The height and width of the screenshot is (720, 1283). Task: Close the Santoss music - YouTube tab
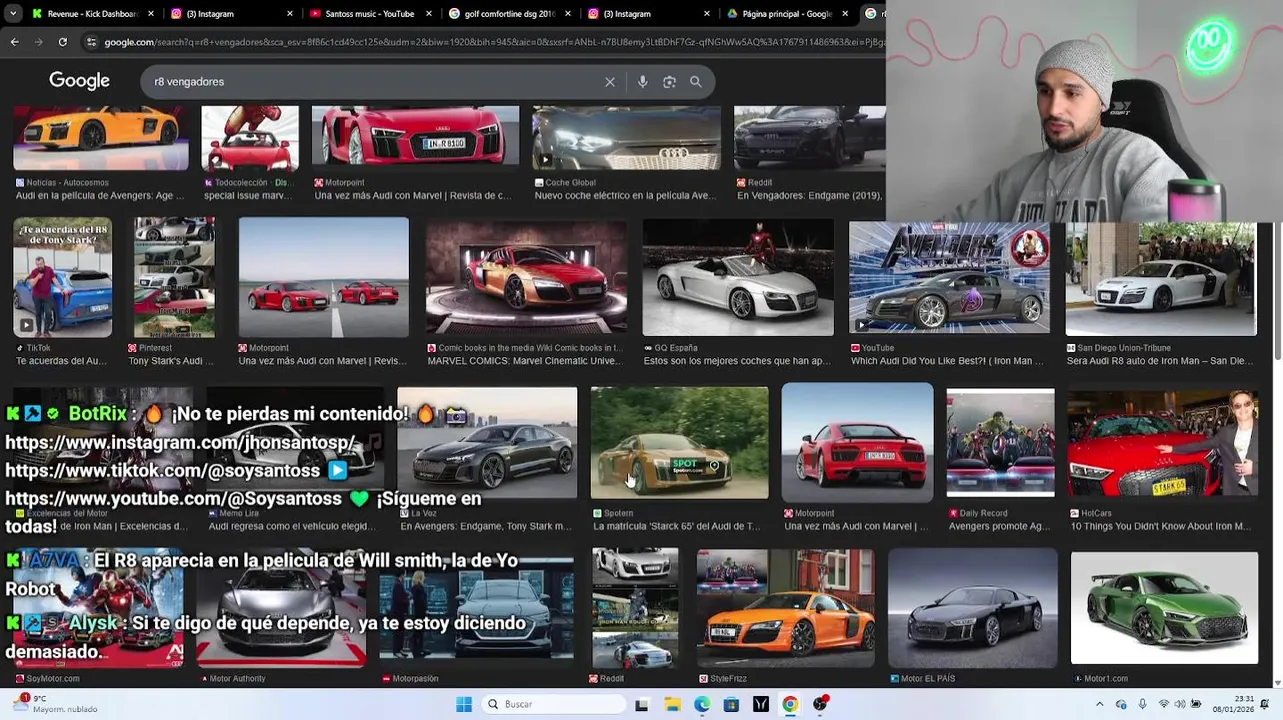pos(429,14)
